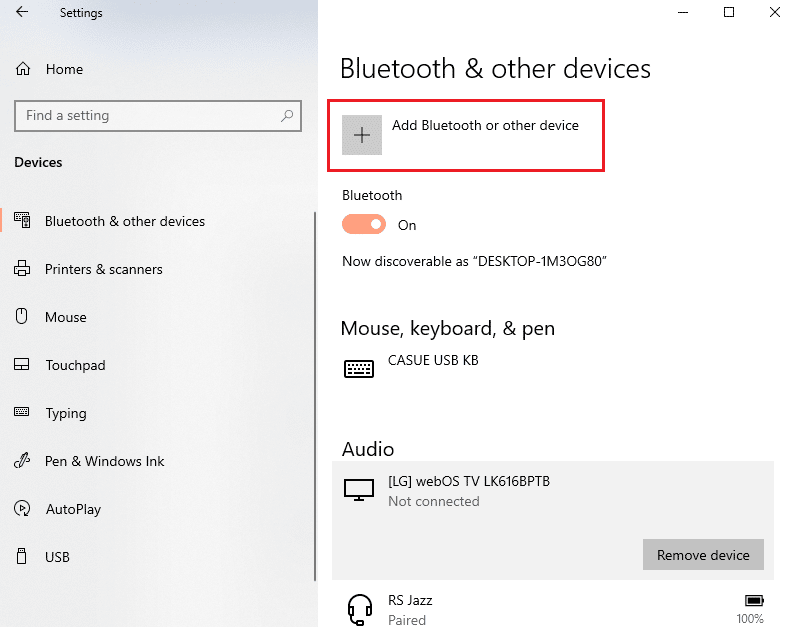
Task: Click the Touchpad icon in sidebar
Action: pyautogui.click(x=23, y=365)
